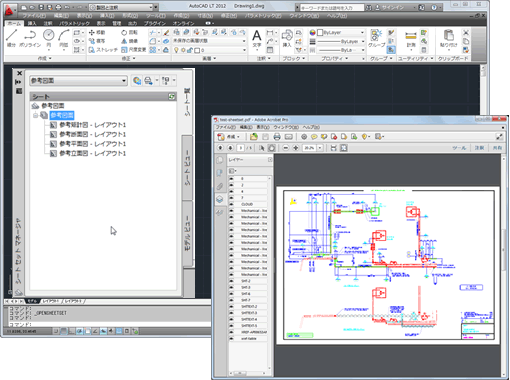Click the Insert block tool
This screenshot has height=380, width=510.
click(287, 38)
